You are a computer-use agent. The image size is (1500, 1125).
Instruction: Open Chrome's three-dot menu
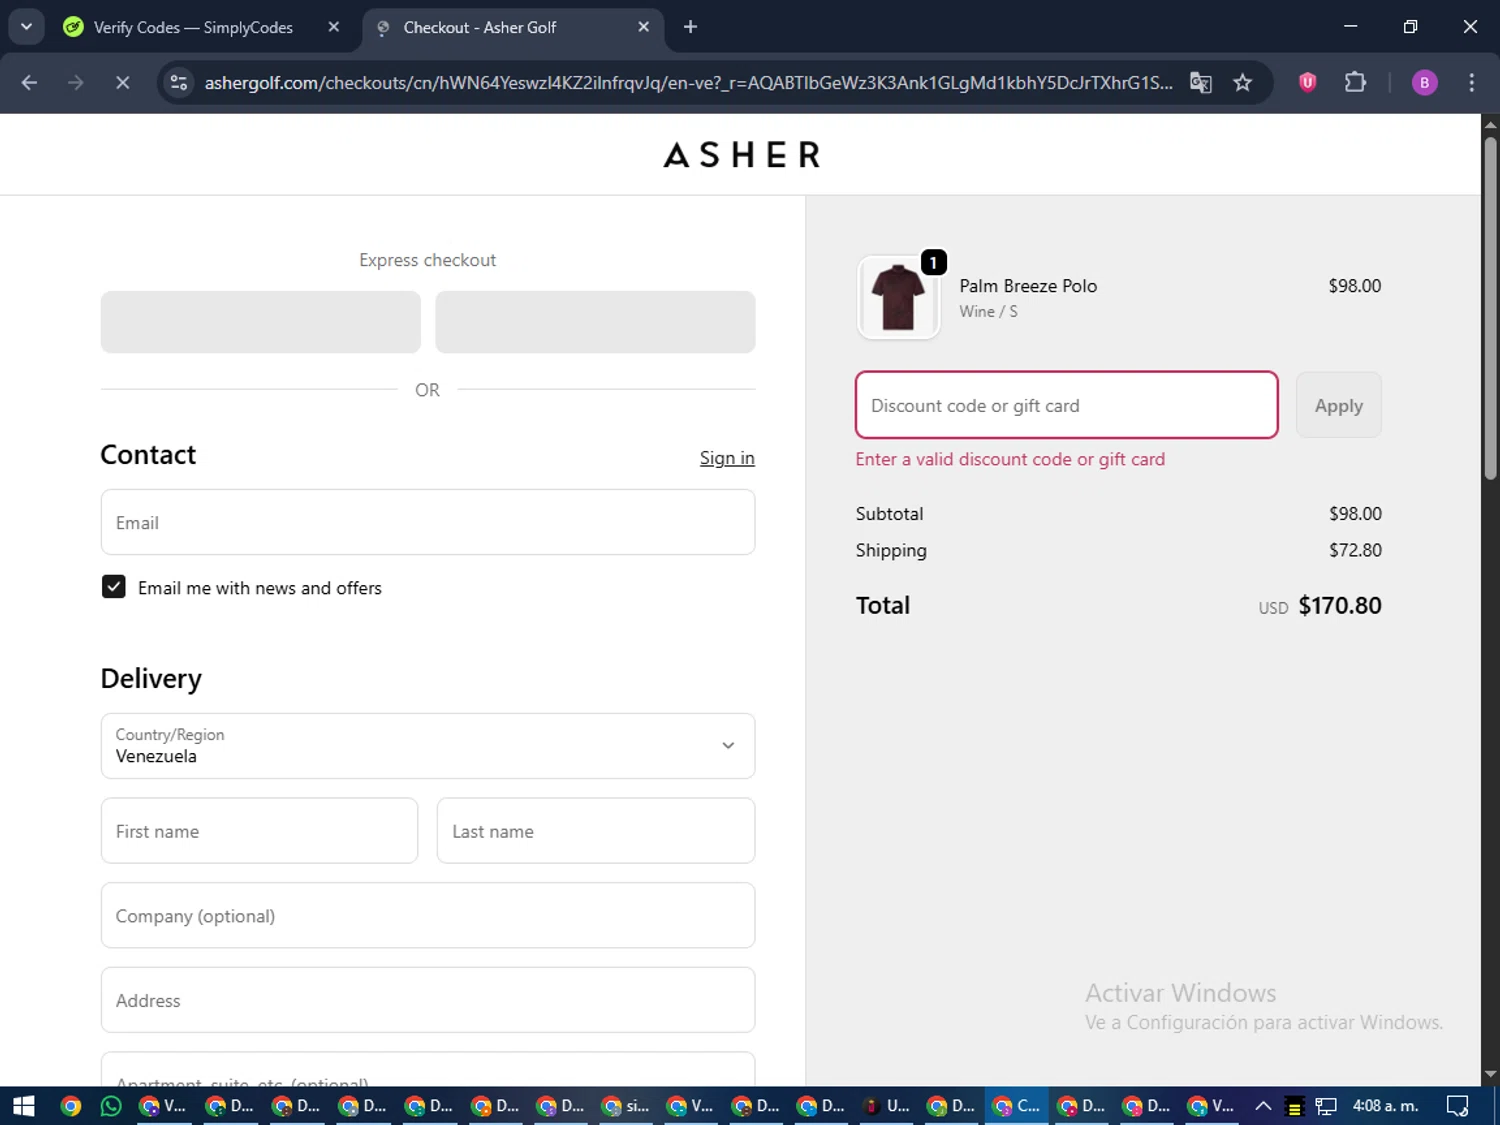coord(1471,83)
